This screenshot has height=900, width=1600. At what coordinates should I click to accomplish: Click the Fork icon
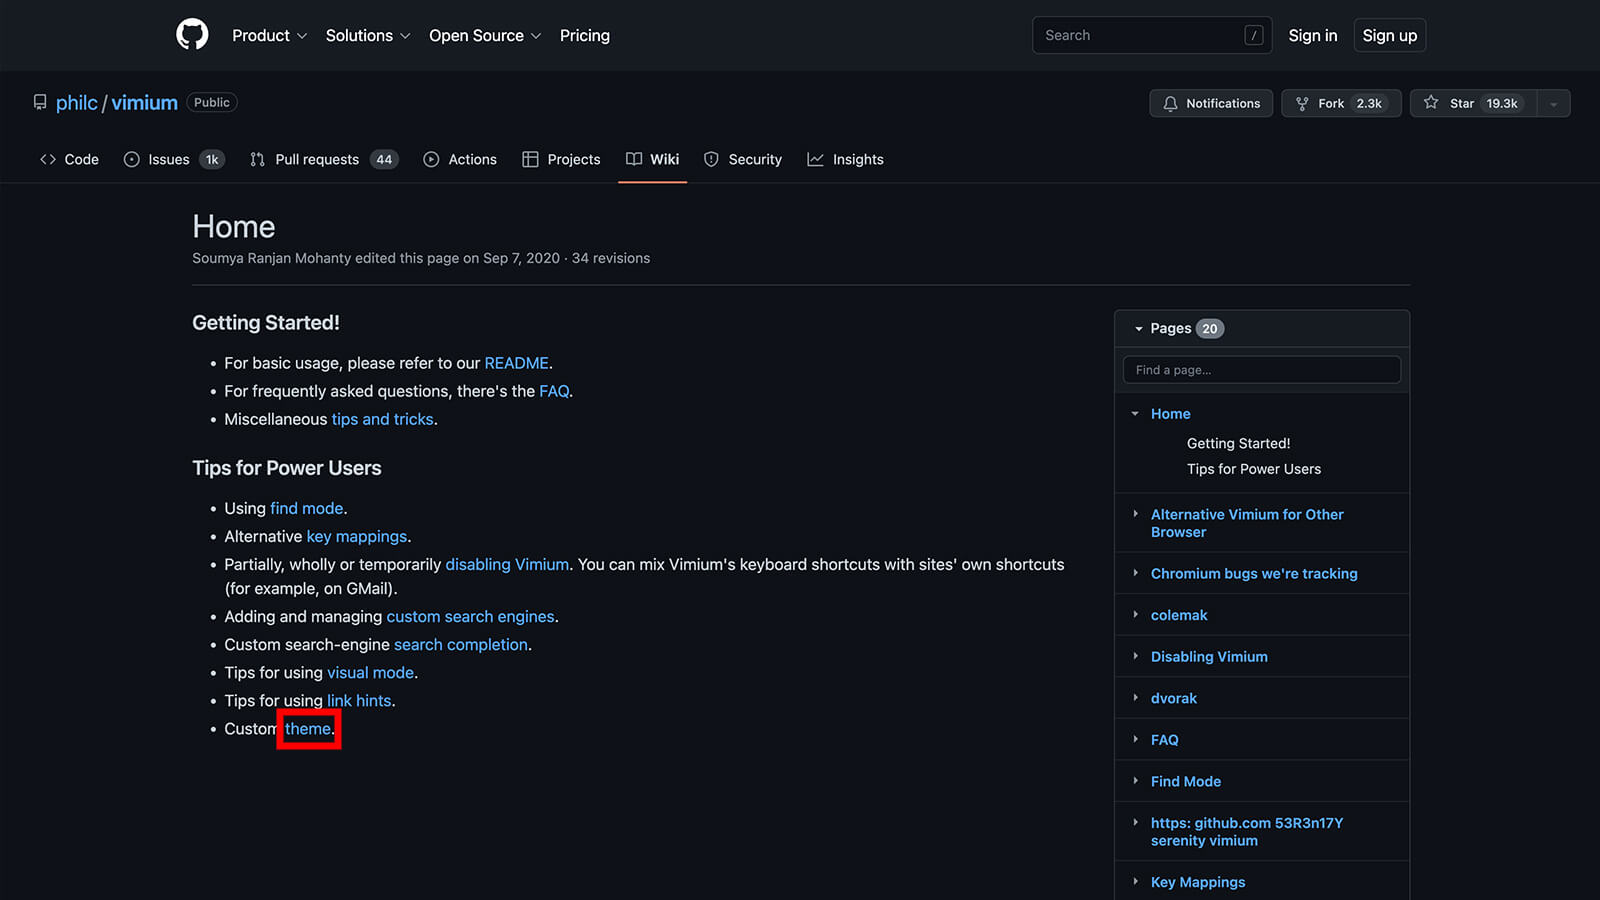point(1302,103)
